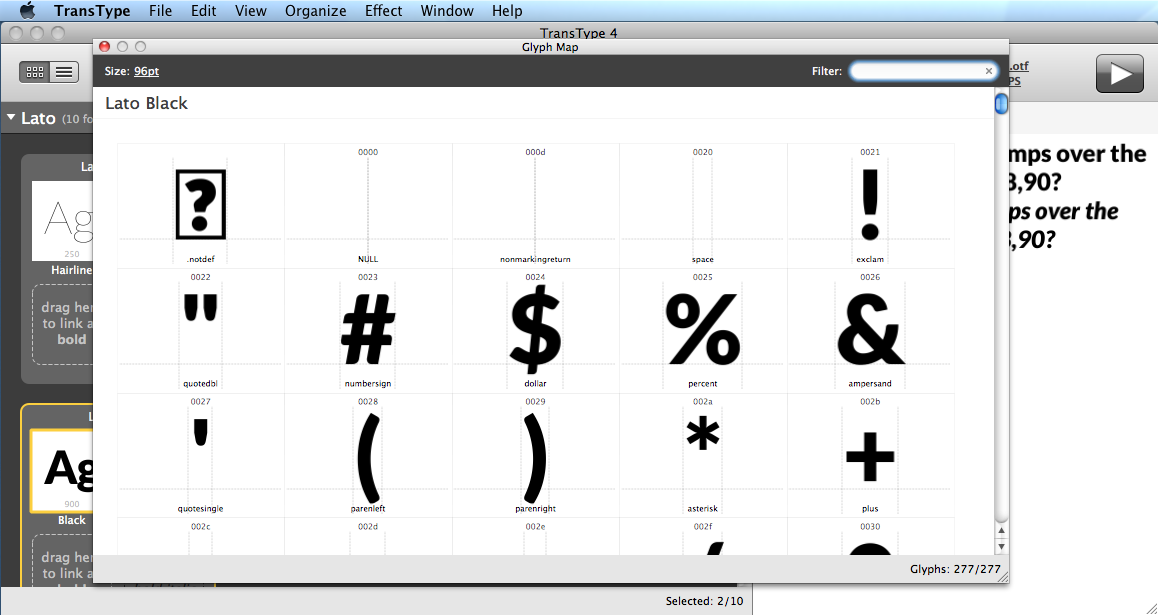Select the ampersand glyph
The height and width of the screenshot is (615, 1158).
[x=870, y=330]
